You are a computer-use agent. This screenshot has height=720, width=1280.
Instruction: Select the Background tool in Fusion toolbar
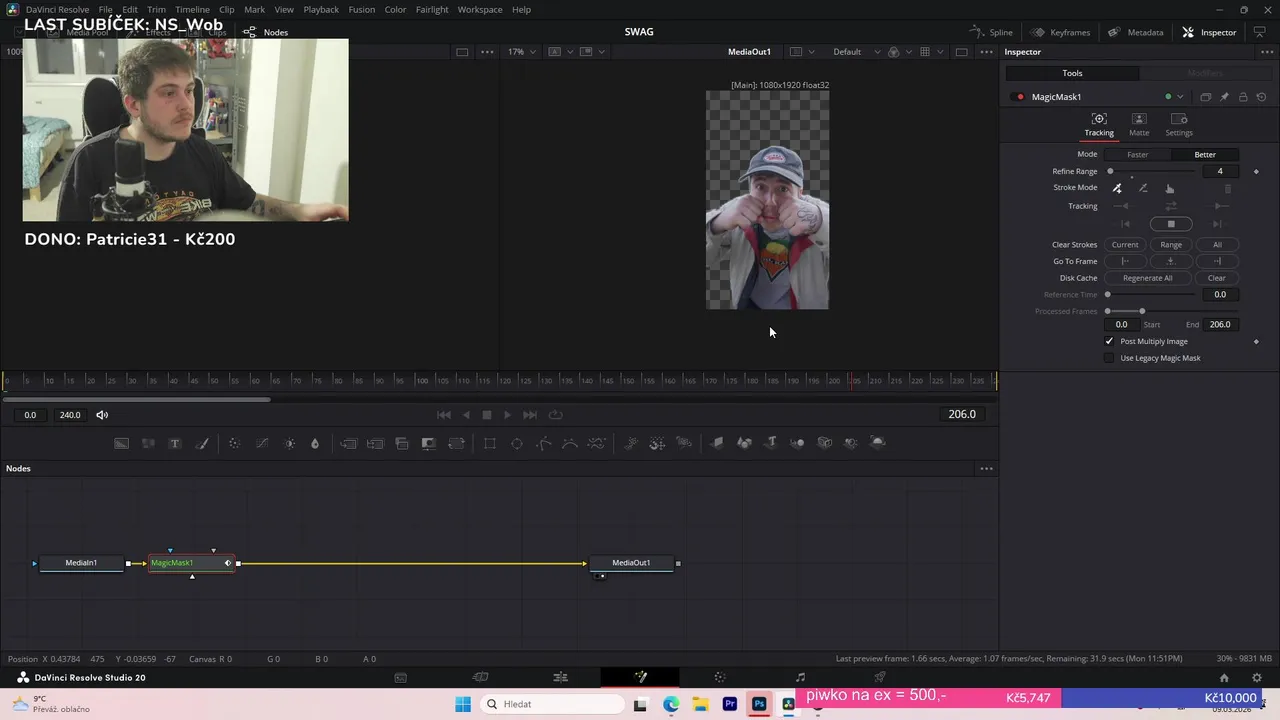pos(121,443)
